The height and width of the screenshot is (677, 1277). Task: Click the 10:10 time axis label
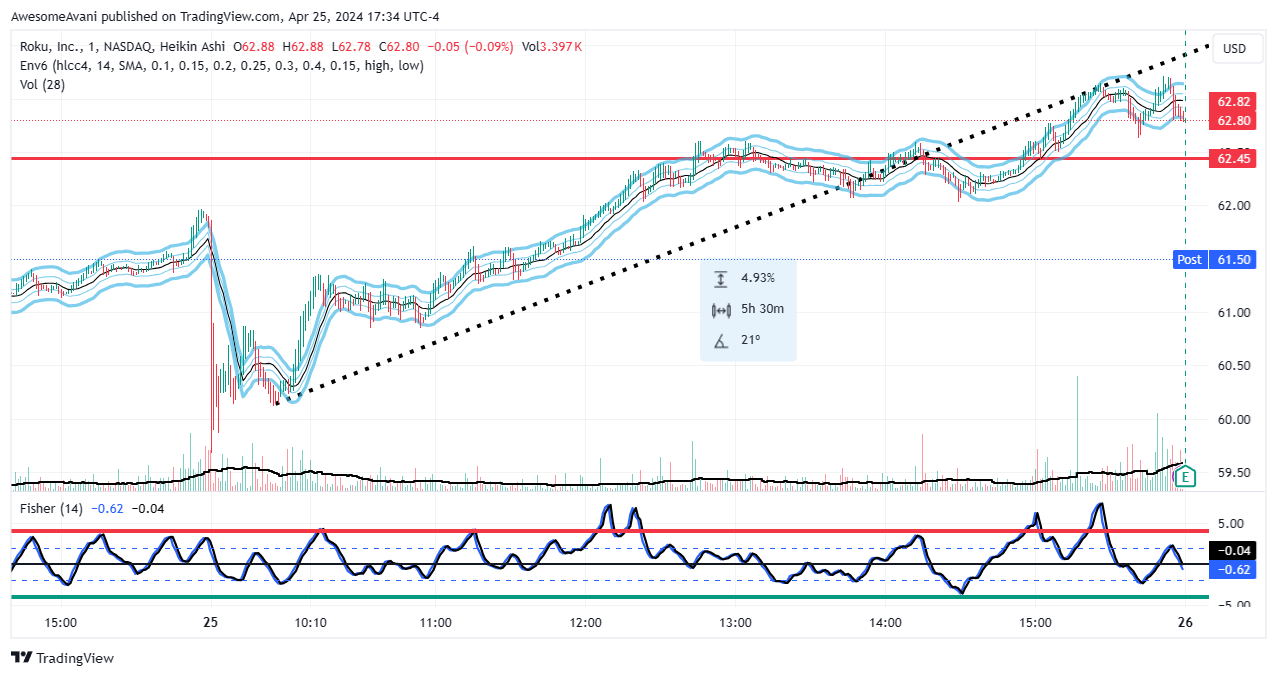coord(310,622)
